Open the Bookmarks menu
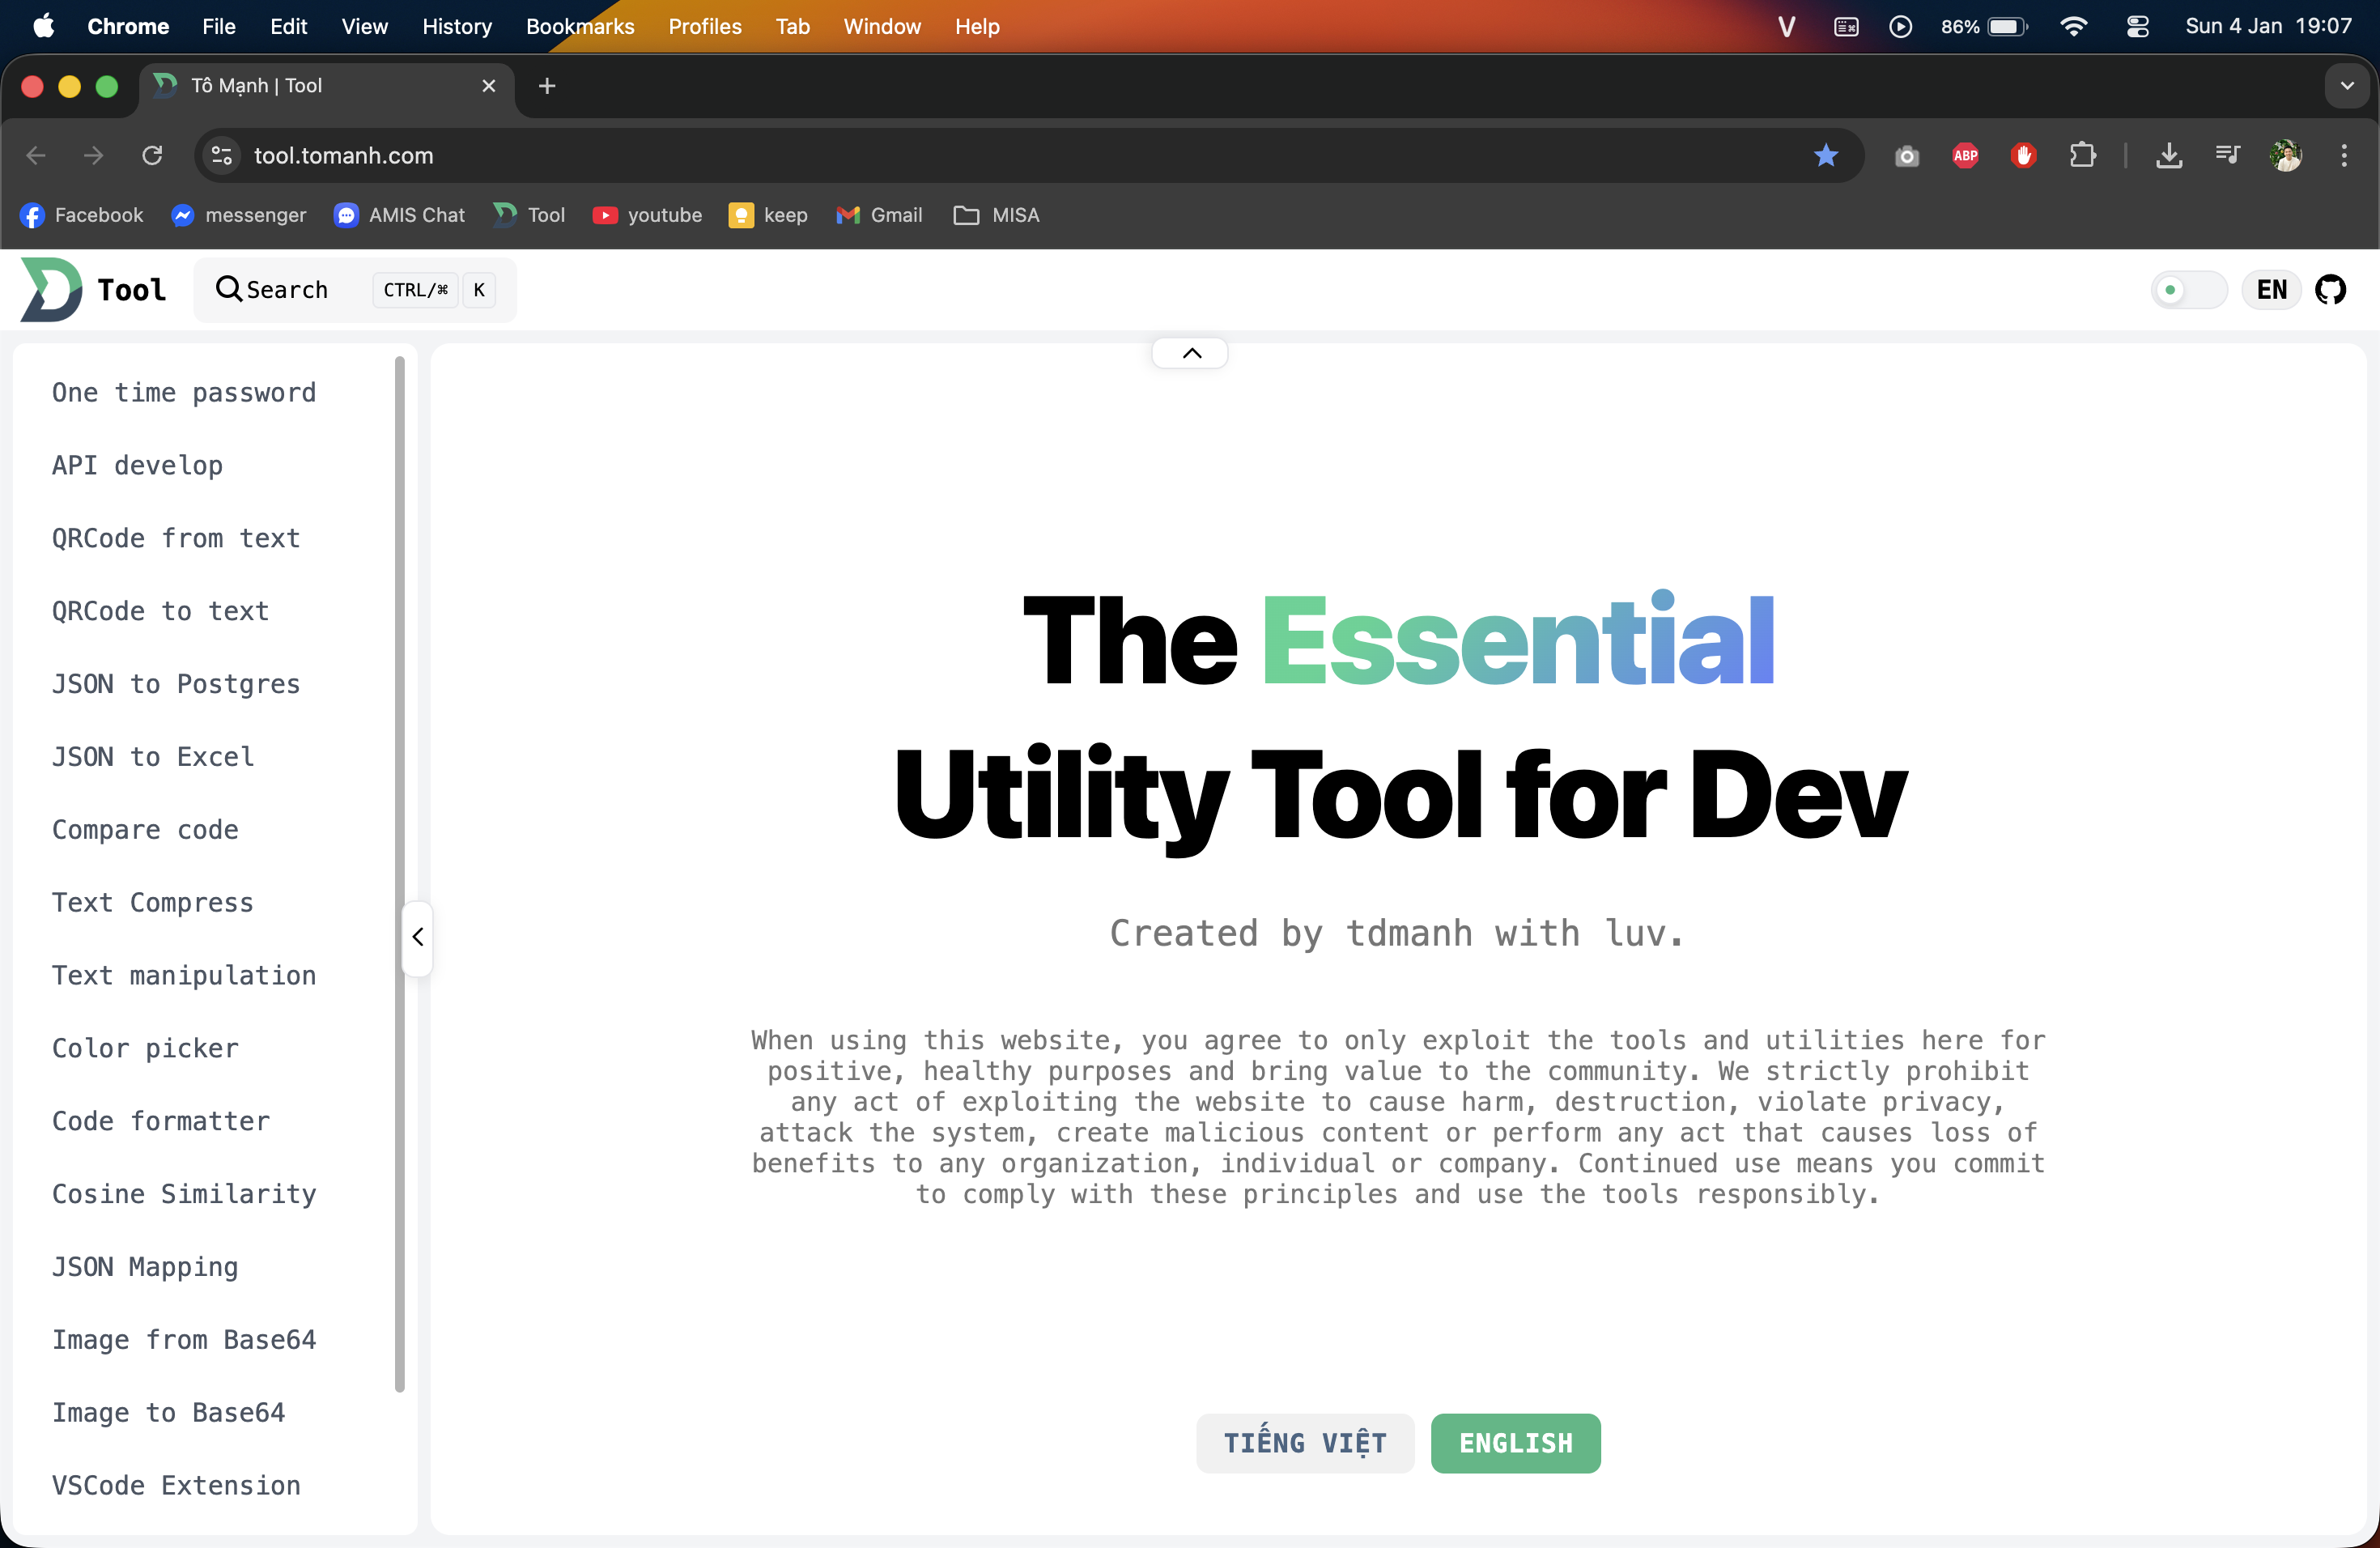Image resolution: width=2380 pixels, height=1548 pixels. coord(580,26)
